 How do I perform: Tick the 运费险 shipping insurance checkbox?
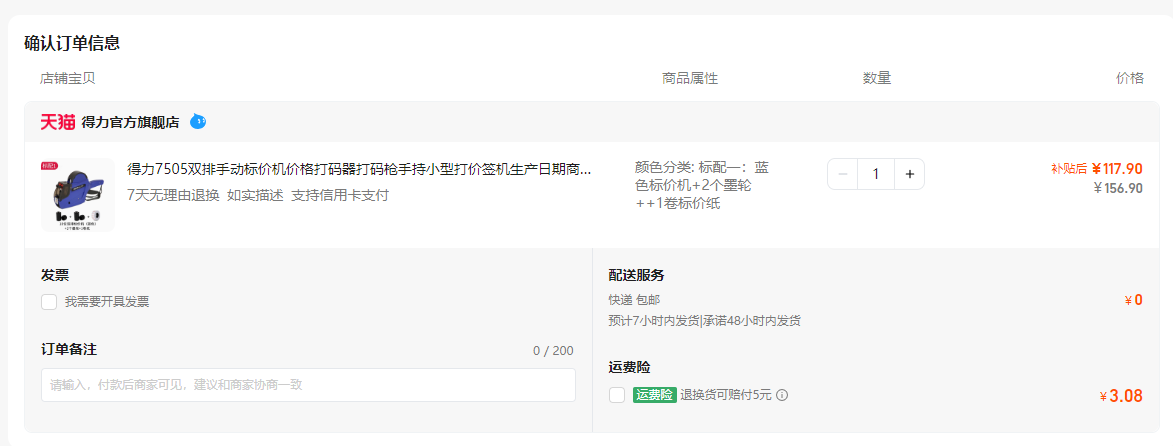click(617, 395)
